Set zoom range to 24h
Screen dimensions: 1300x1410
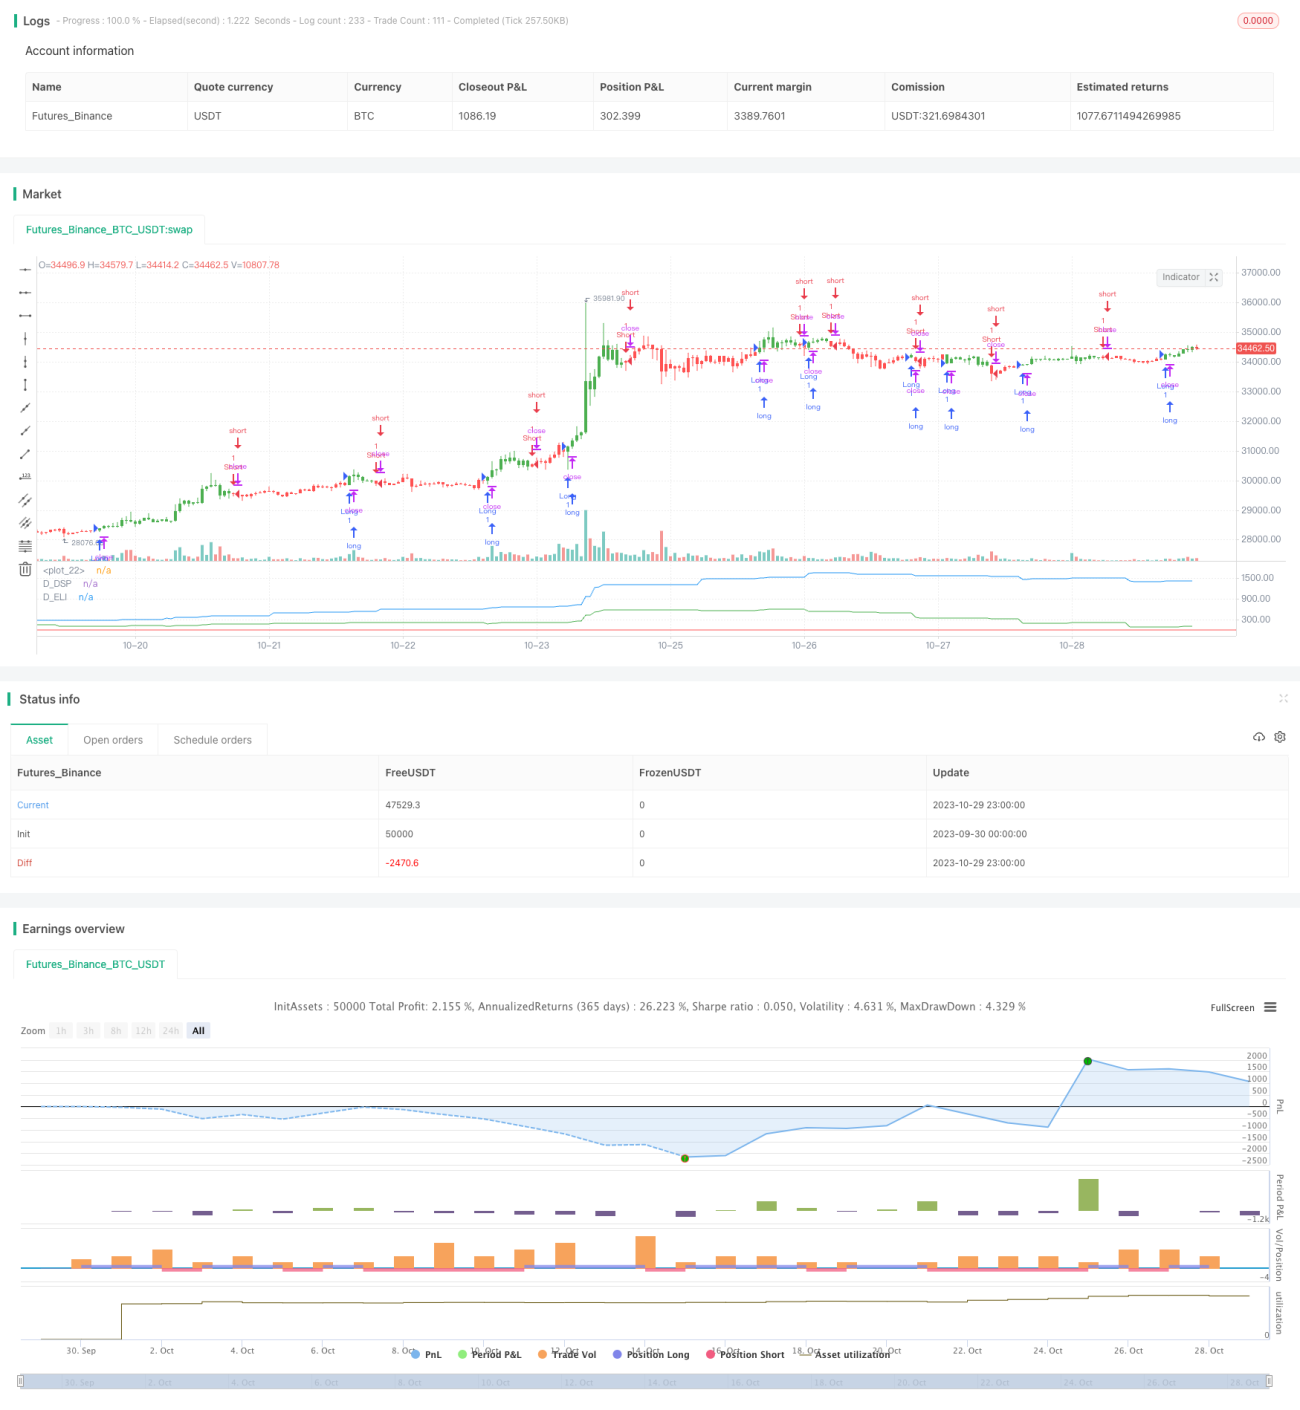click(x=171, y=1030)
